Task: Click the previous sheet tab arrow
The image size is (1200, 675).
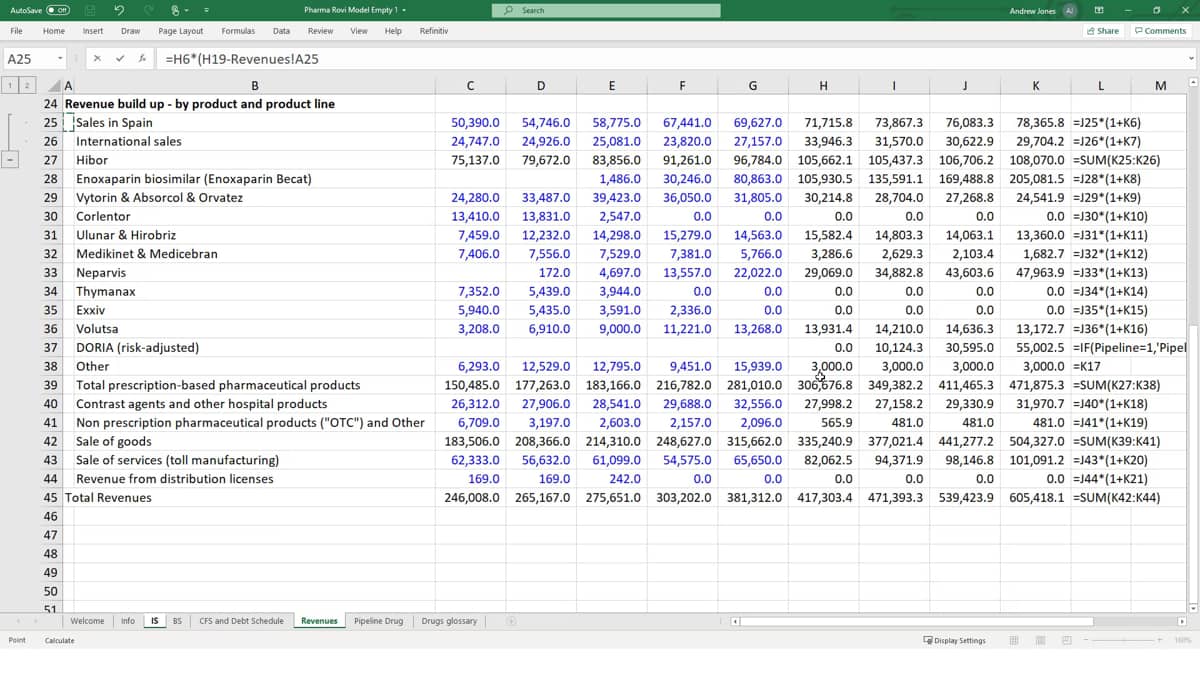Action: 17,621
